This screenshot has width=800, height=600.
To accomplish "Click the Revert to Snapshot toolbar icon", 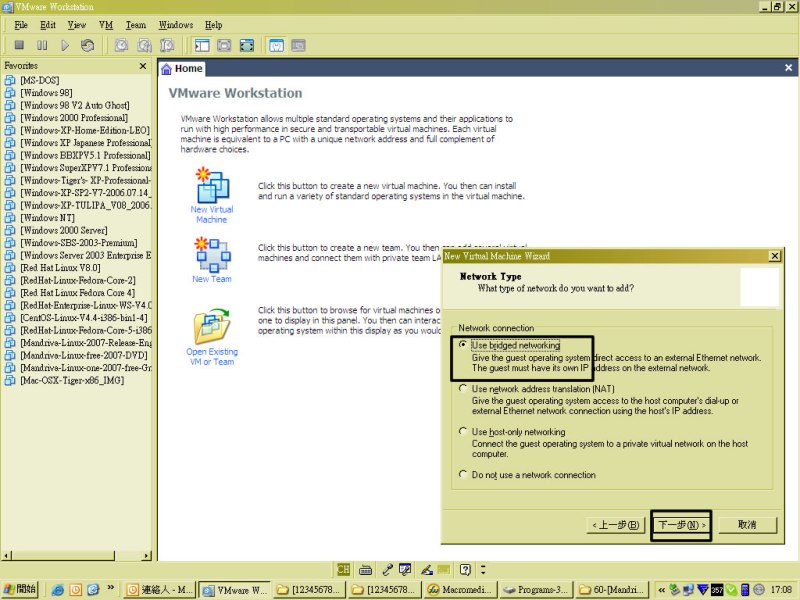I will (144, 45).
